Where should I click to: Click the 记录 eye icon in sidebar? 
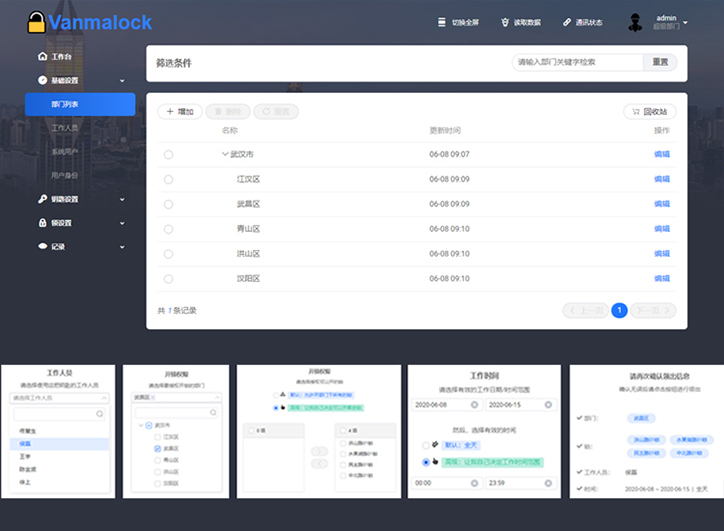pos(42,246)
